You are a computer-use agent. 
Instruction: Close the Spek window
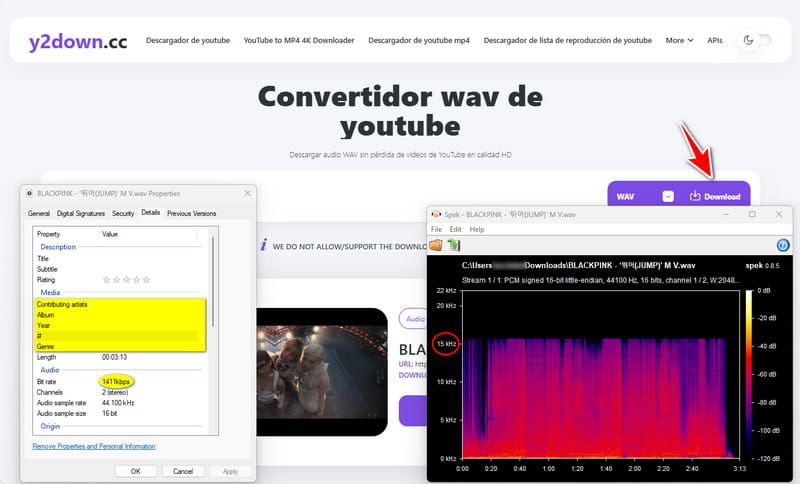[x=779, y=215]
